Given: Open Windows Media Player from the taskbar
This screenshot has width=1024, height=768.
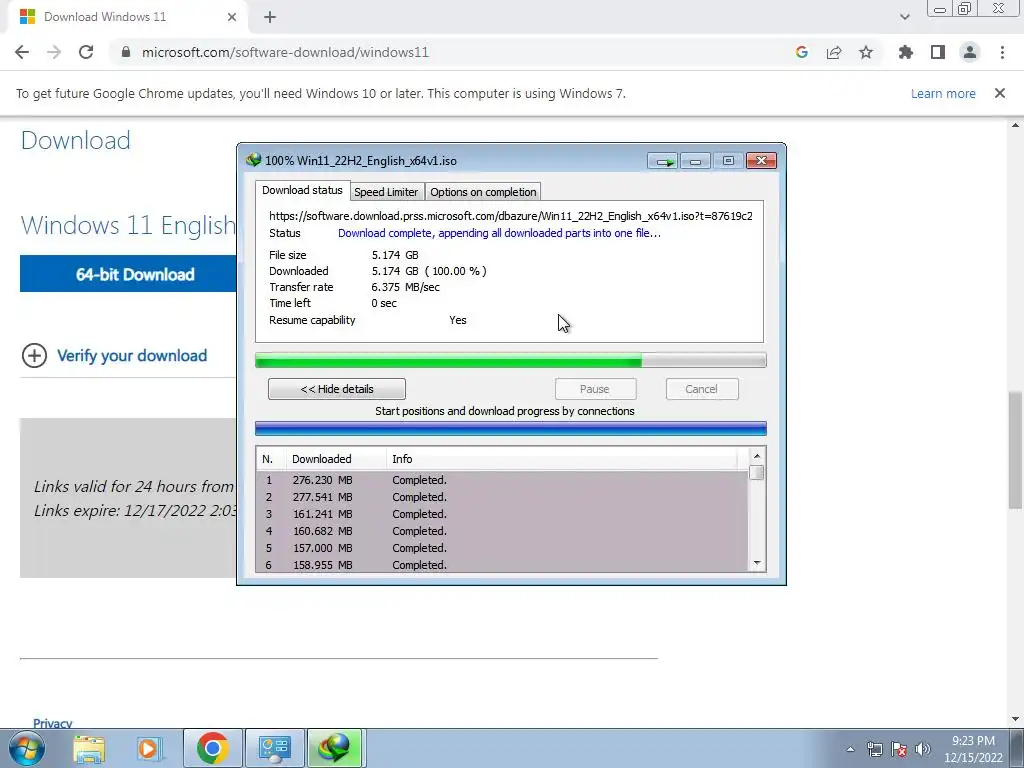Looking at the screenshot, I should 150,749.
